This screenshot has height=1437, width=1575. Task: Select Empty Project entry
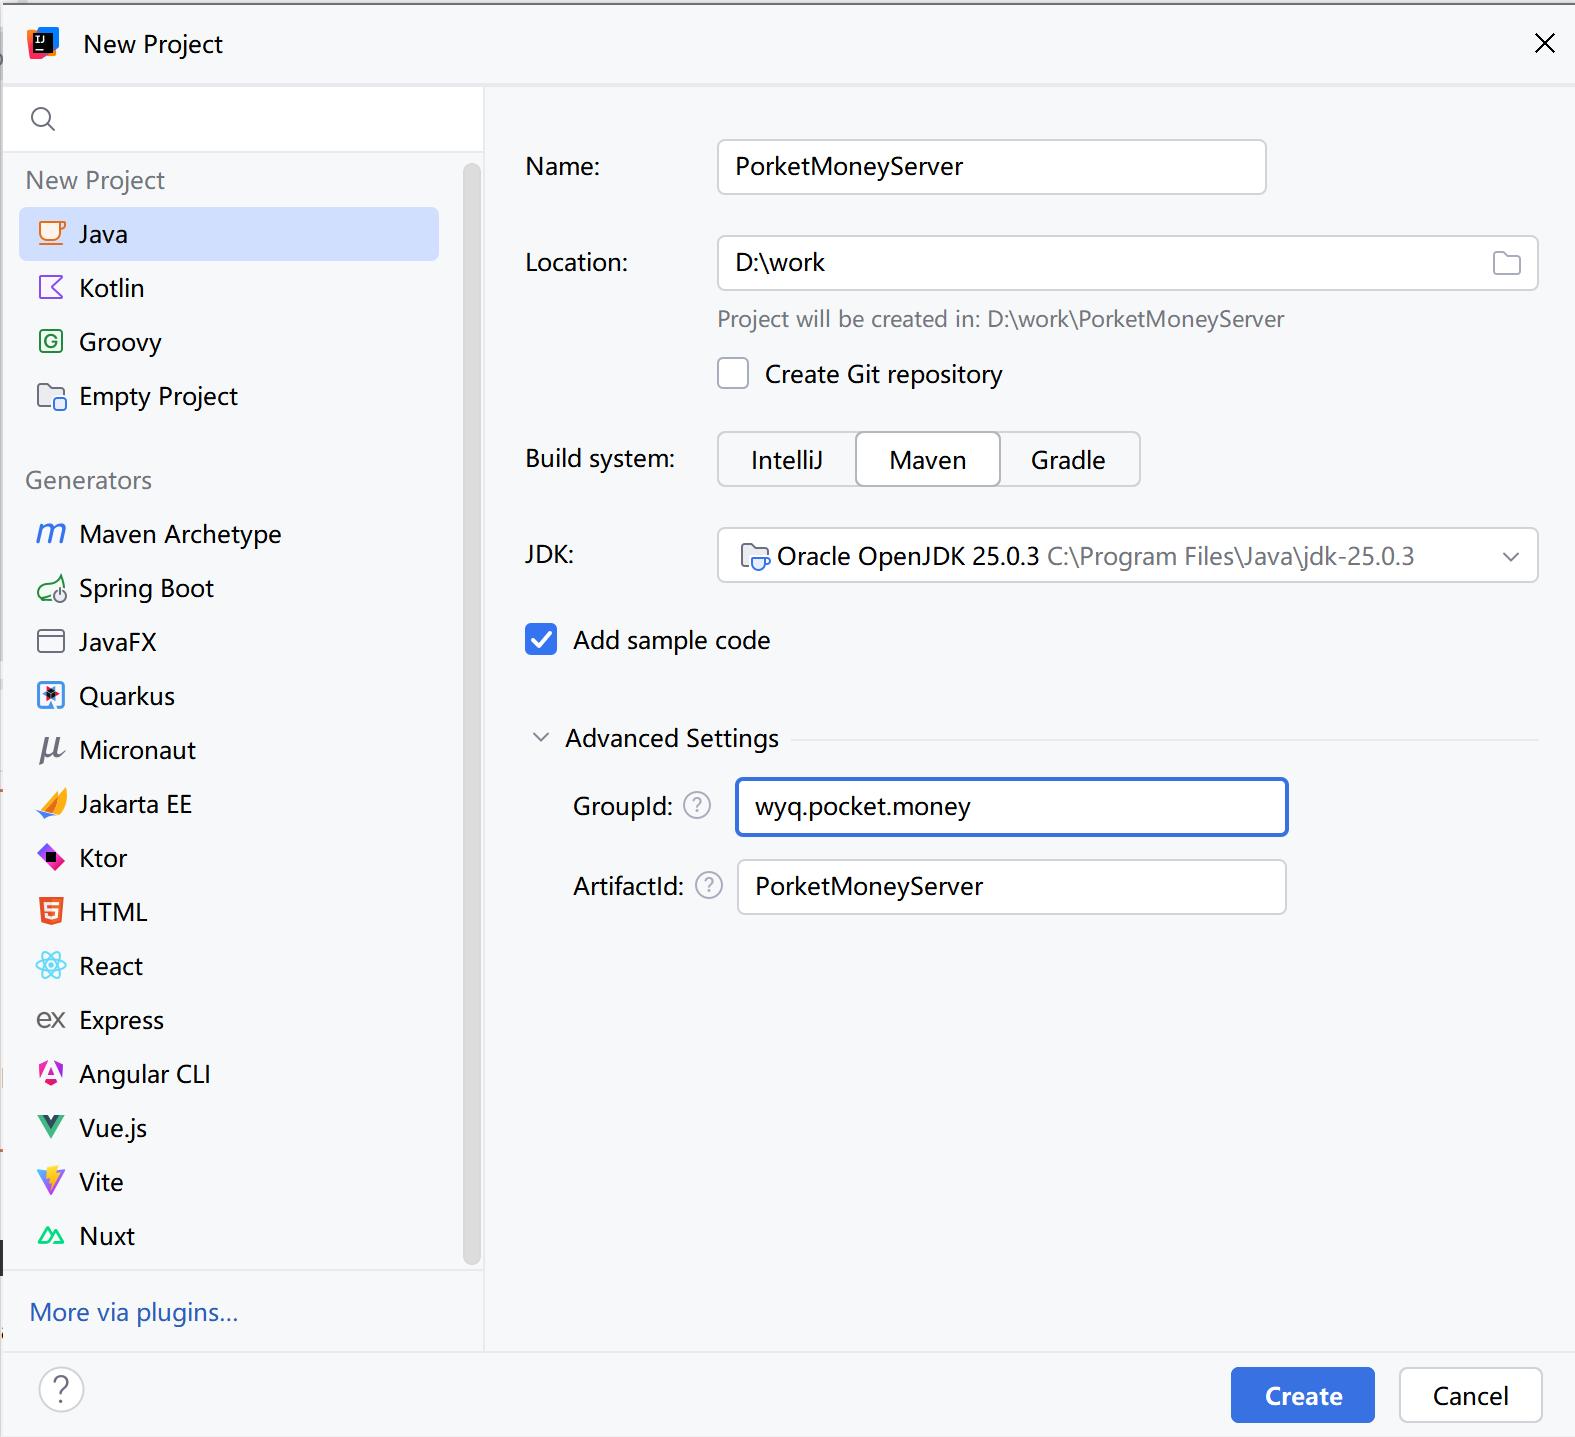pos(229,396)
